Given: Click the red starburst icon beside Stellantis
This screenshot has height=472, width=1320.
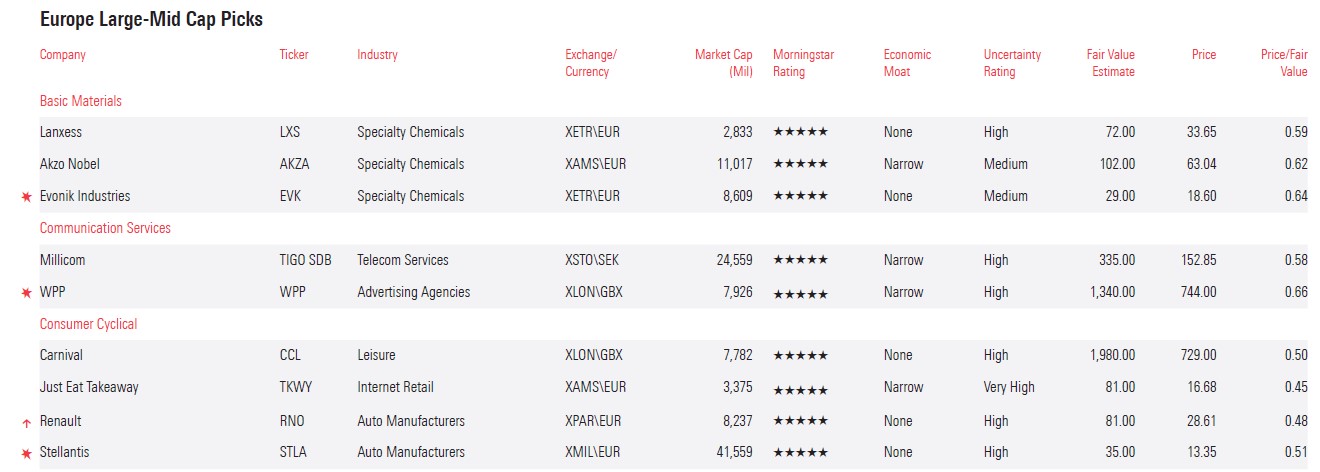Looking at the screenshot, I should tap(27, 453).
